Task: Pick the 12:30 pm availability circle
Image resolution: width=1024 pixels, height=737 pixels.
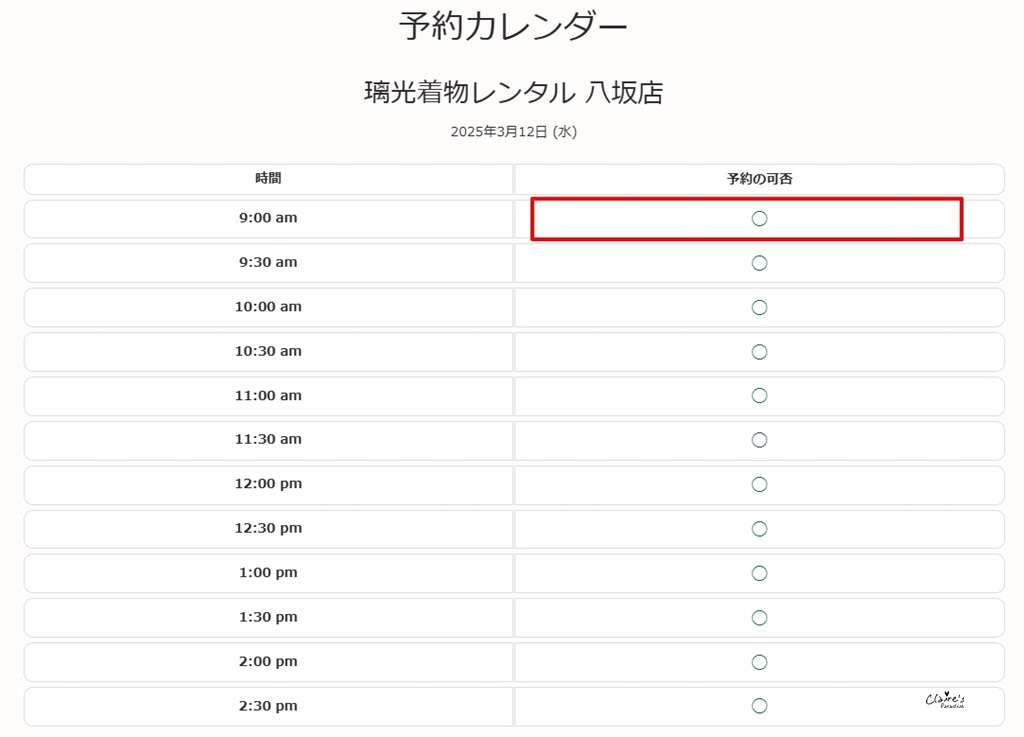Action: 759,529
